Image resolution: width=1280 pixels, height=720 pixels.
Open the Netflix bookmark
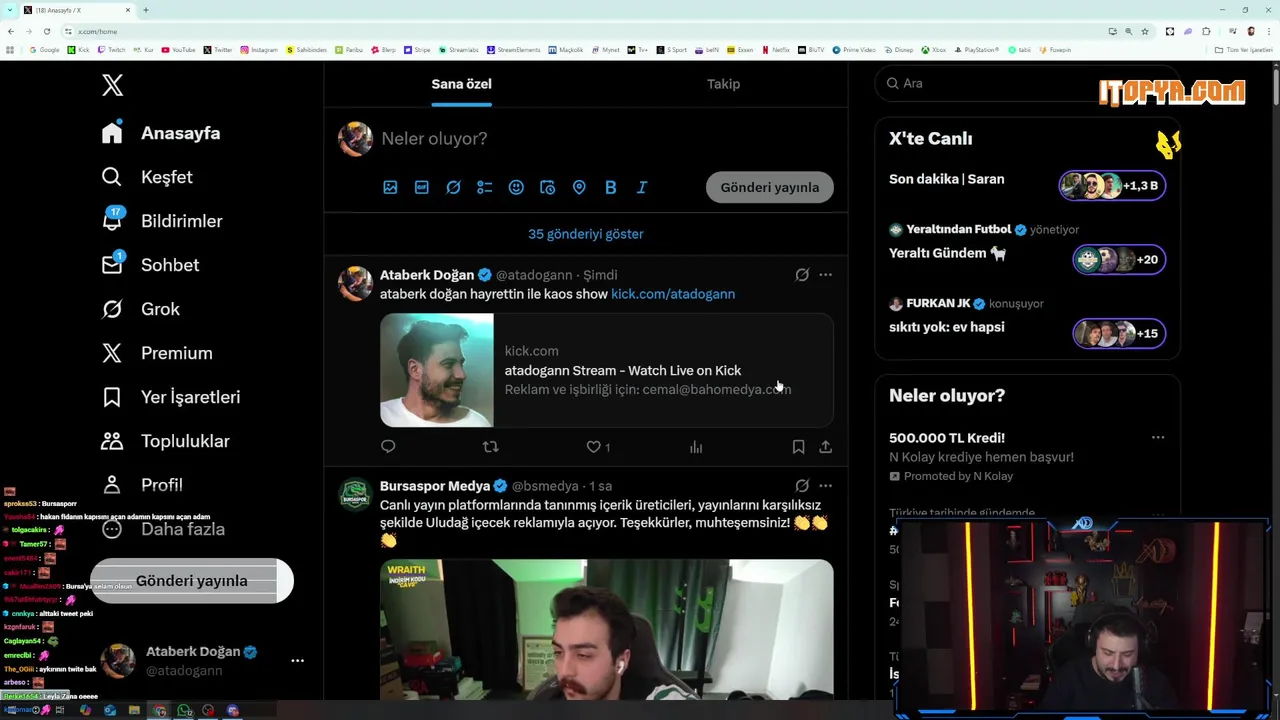[775, 50]
